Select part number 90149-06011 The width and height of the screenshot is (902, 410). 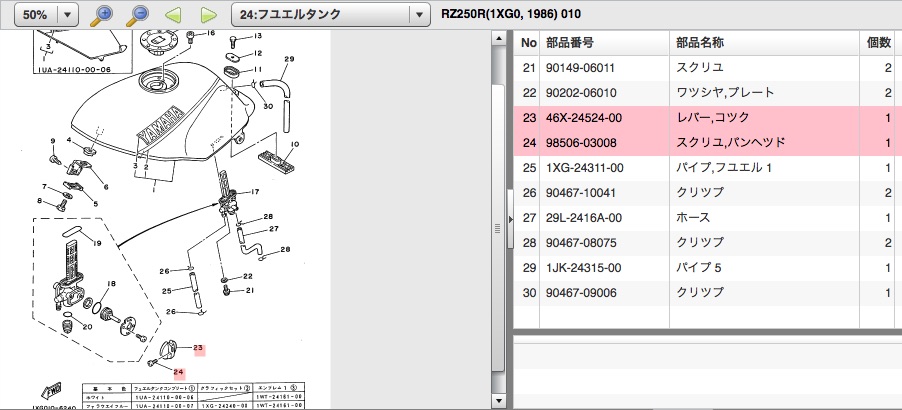(x=580, y=68)
